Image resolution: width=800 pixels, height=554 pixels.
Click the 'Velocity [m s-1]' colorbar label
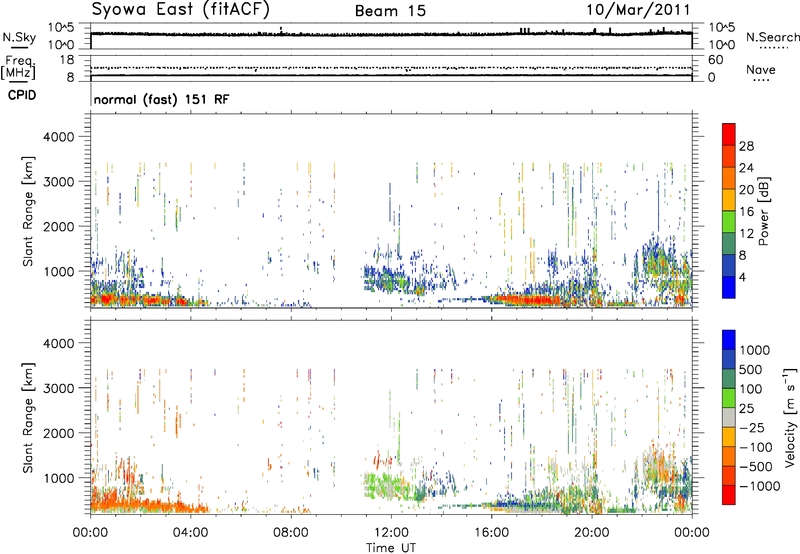click(790, 417)
